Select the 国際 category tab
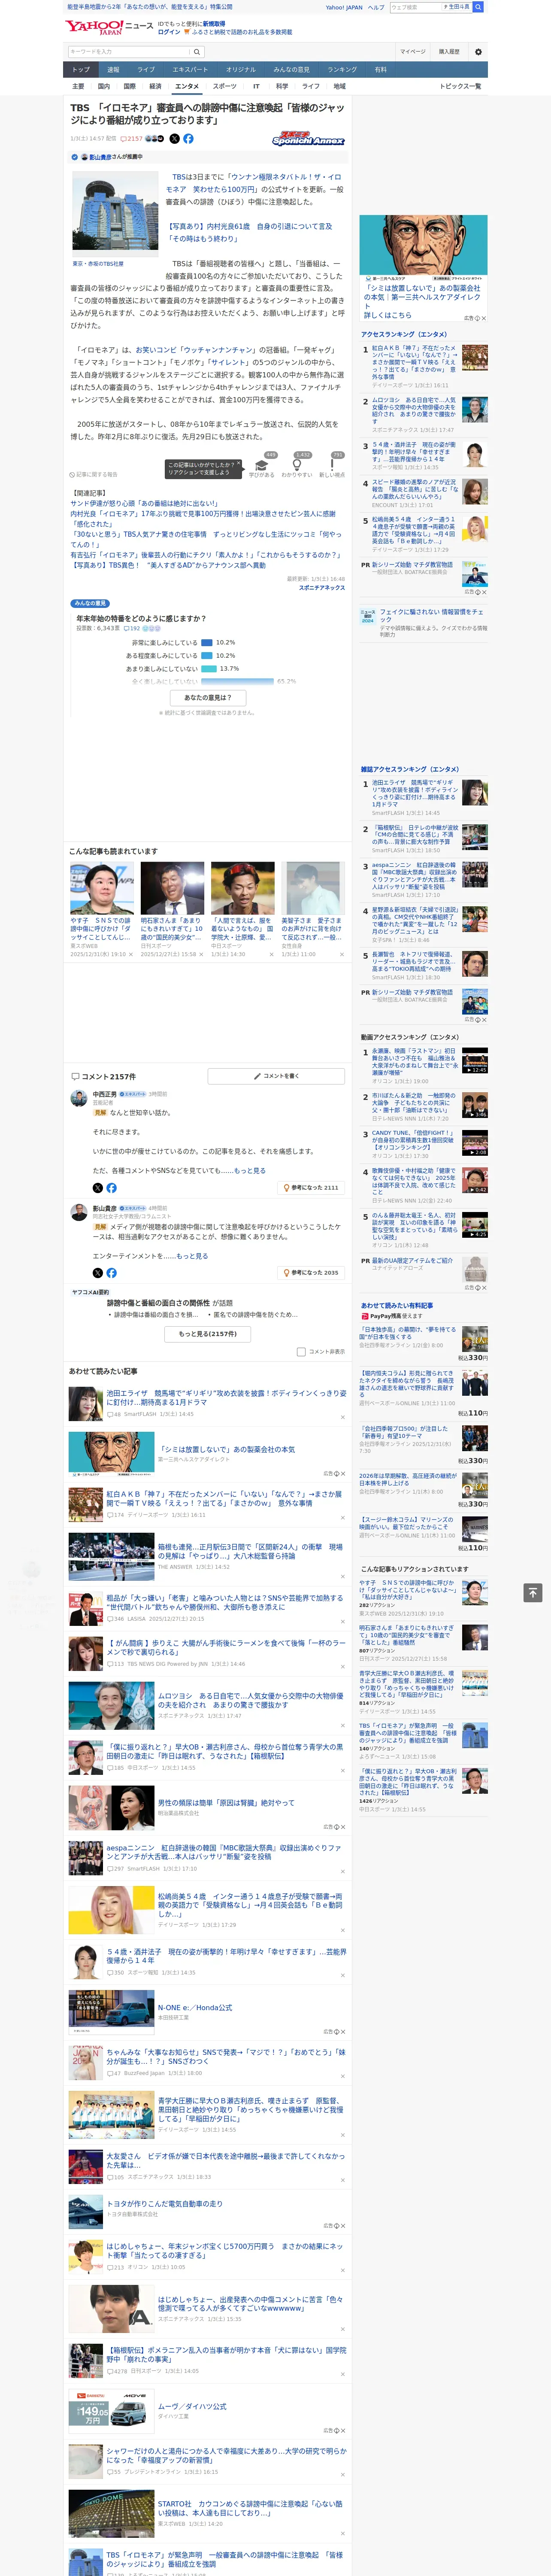 pos(129,87)
